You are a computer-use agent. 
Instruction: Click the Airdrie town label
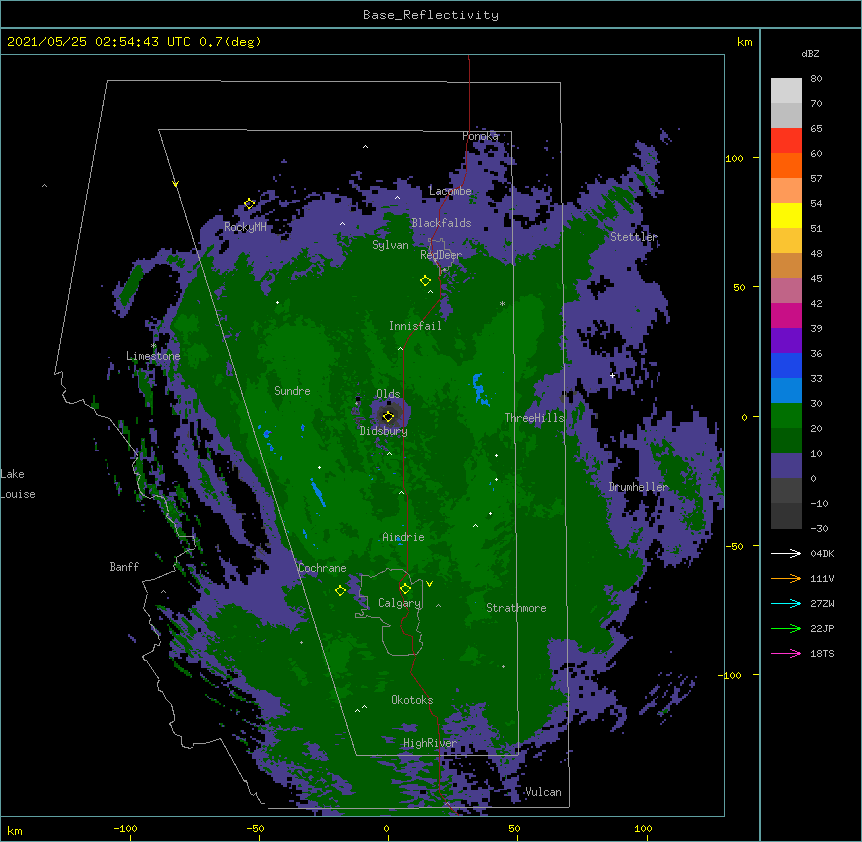(403, 537)
